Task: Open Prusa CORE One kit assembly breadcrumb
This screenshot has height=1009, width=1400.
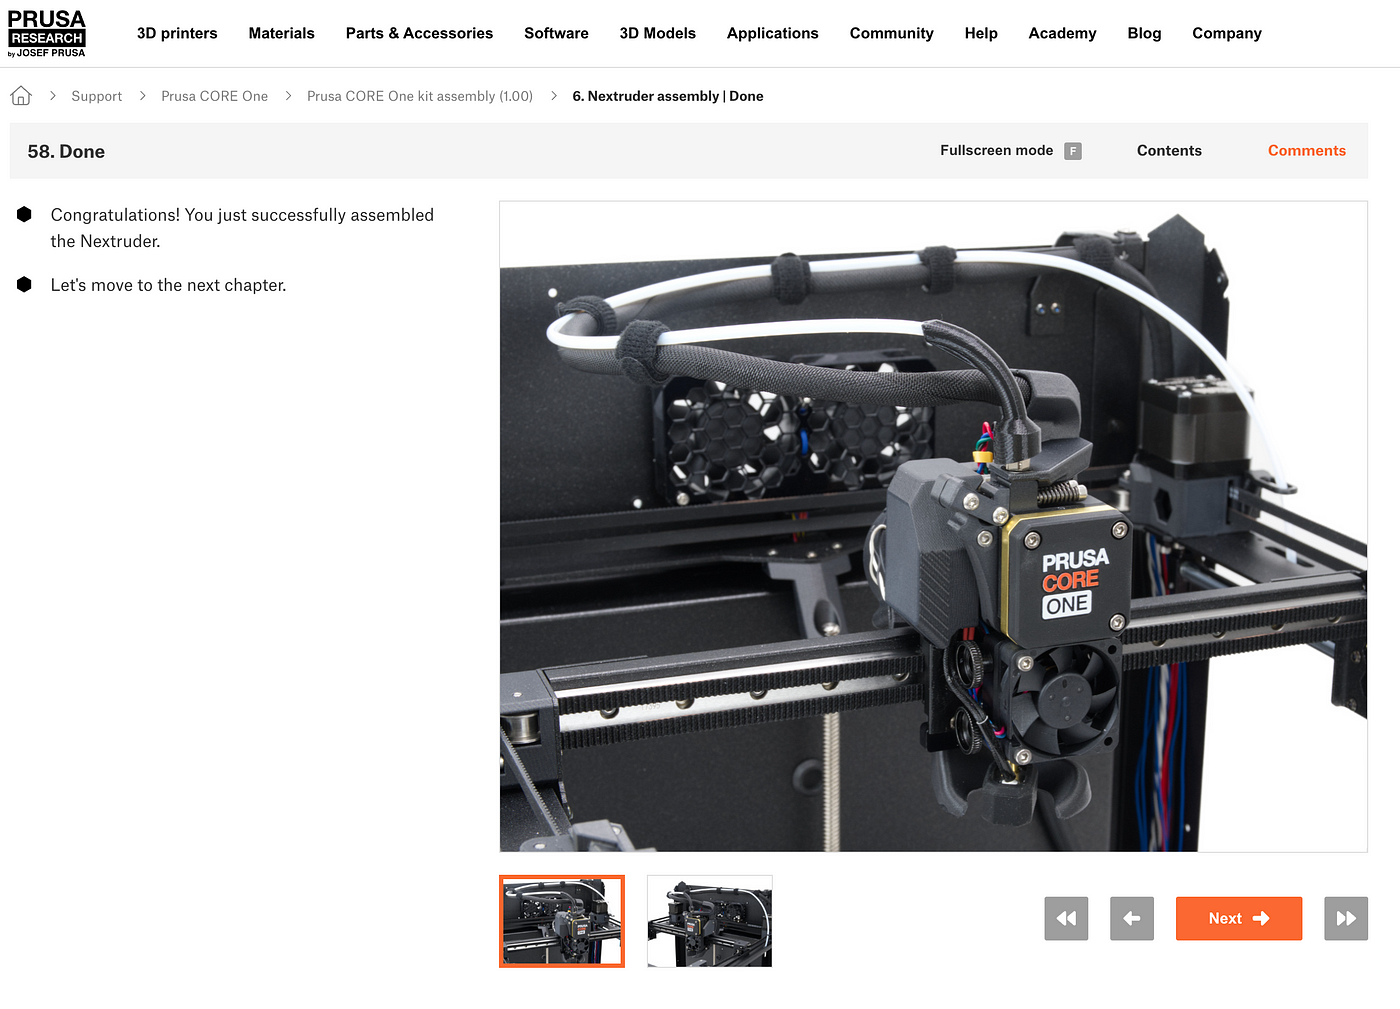Action: (420, 96)
